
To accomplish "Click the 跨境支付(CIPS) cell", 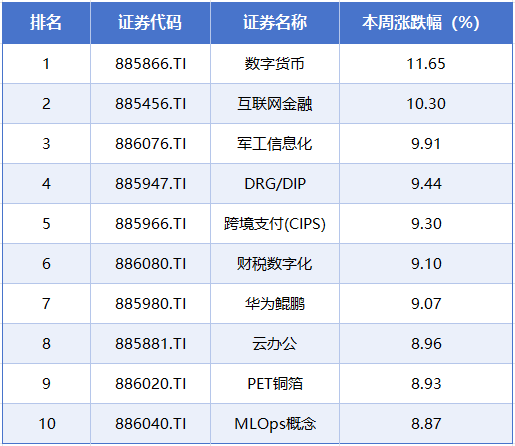I will (275, 224).
